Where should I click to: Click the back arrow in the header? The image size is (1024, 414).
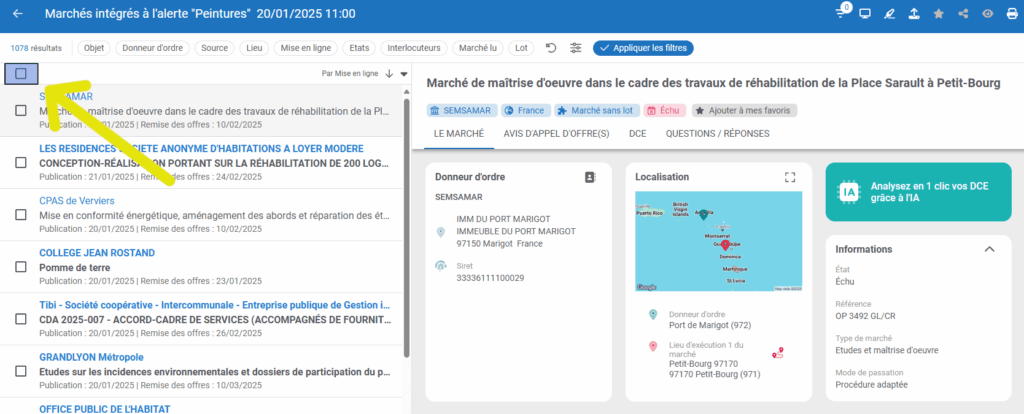point(18,14)
